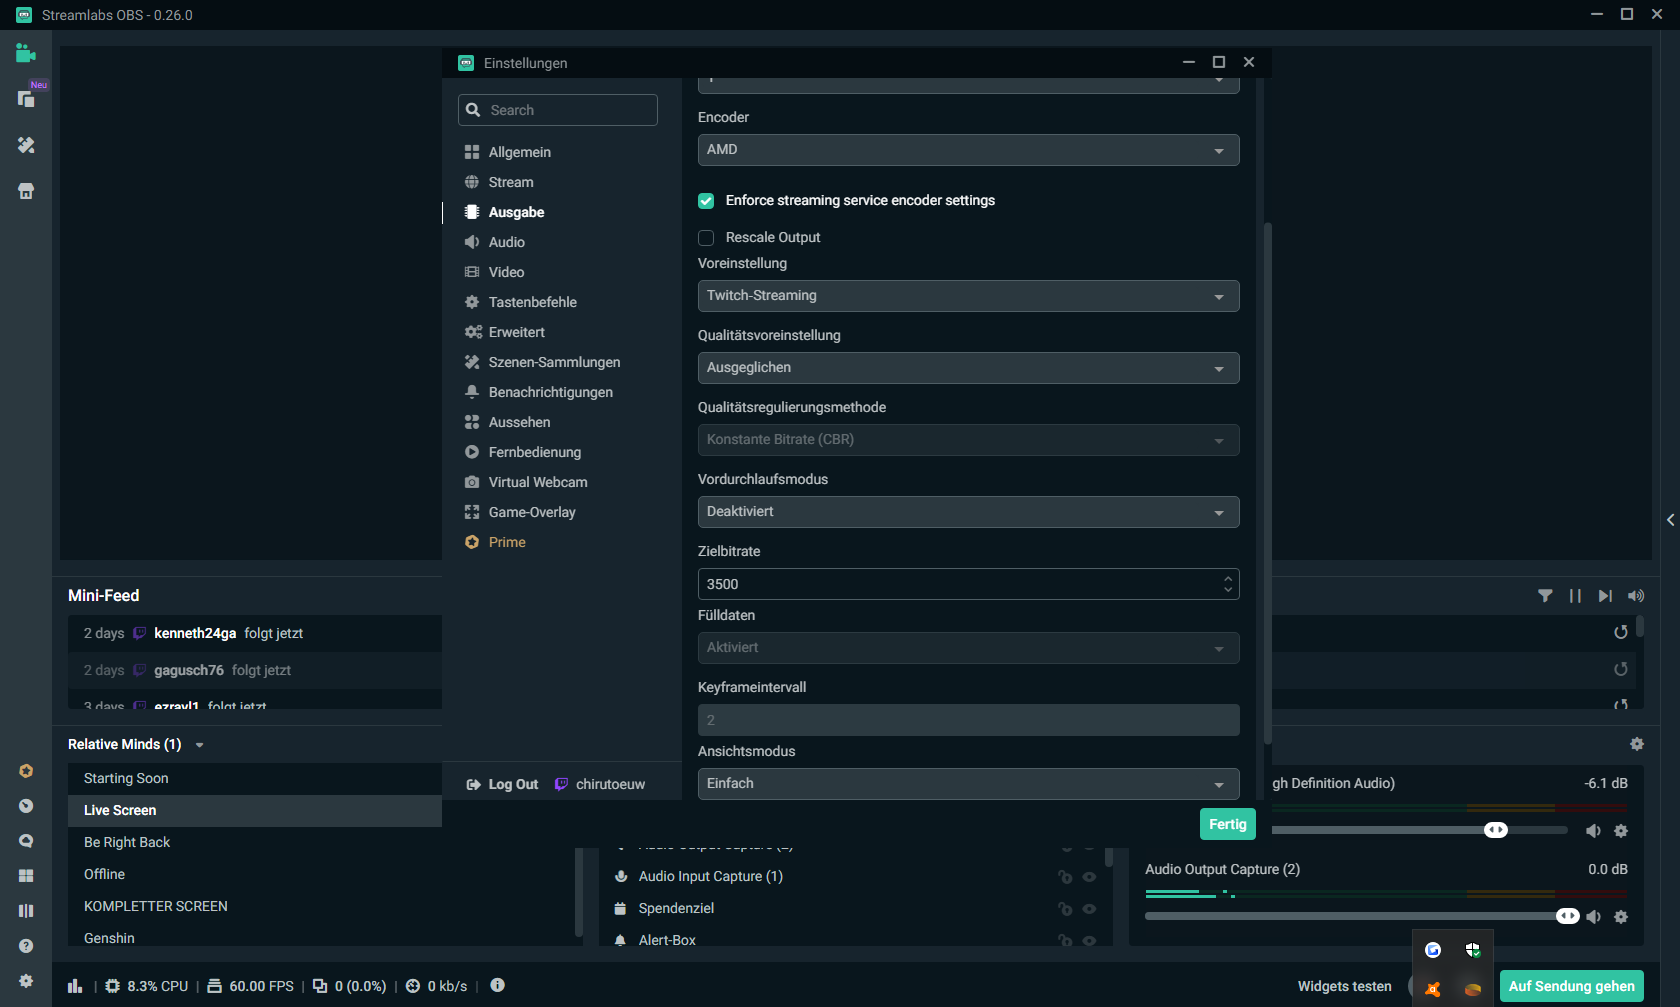Open the Layout Editor icon marked Neu
Image resolution: width=1680 pixels, height=1007 pixels.
[x=26, y=98]
